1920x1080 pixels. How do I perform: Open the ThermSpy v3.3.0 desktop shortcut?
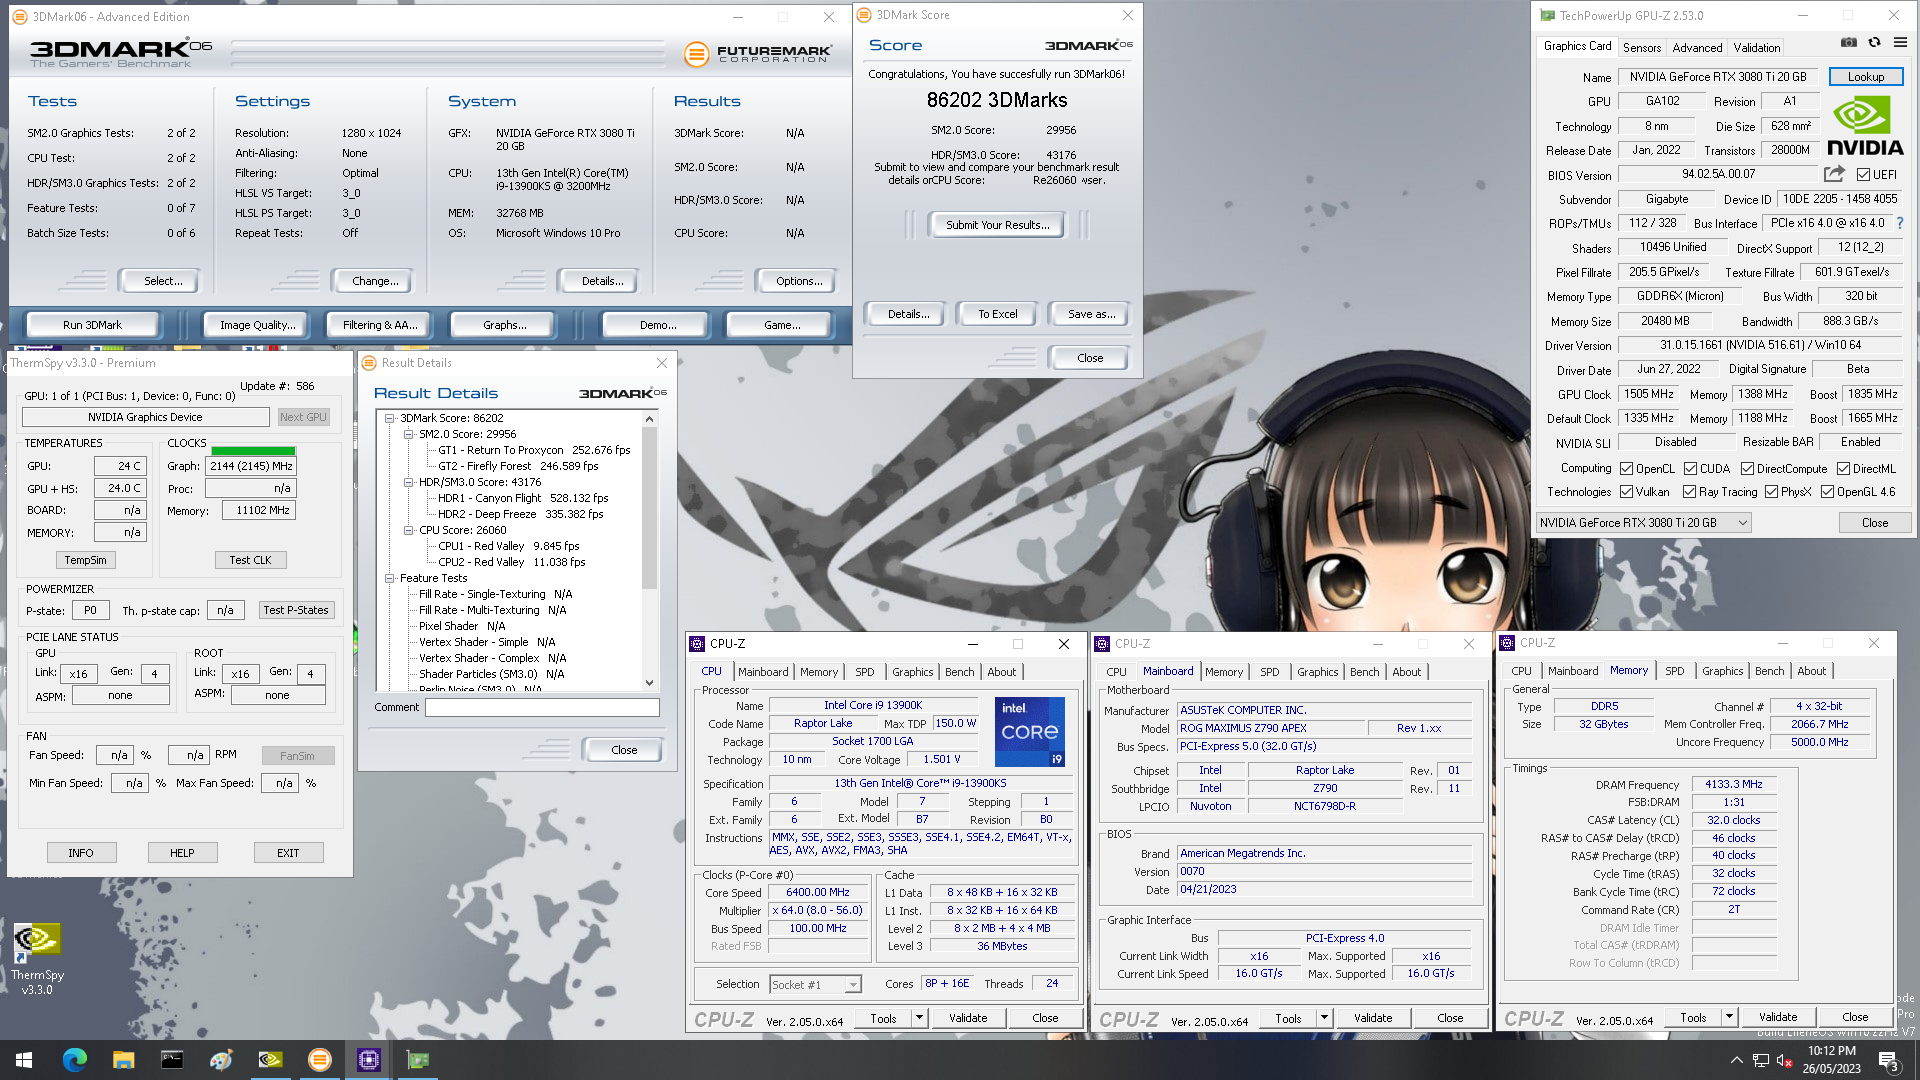37,959
